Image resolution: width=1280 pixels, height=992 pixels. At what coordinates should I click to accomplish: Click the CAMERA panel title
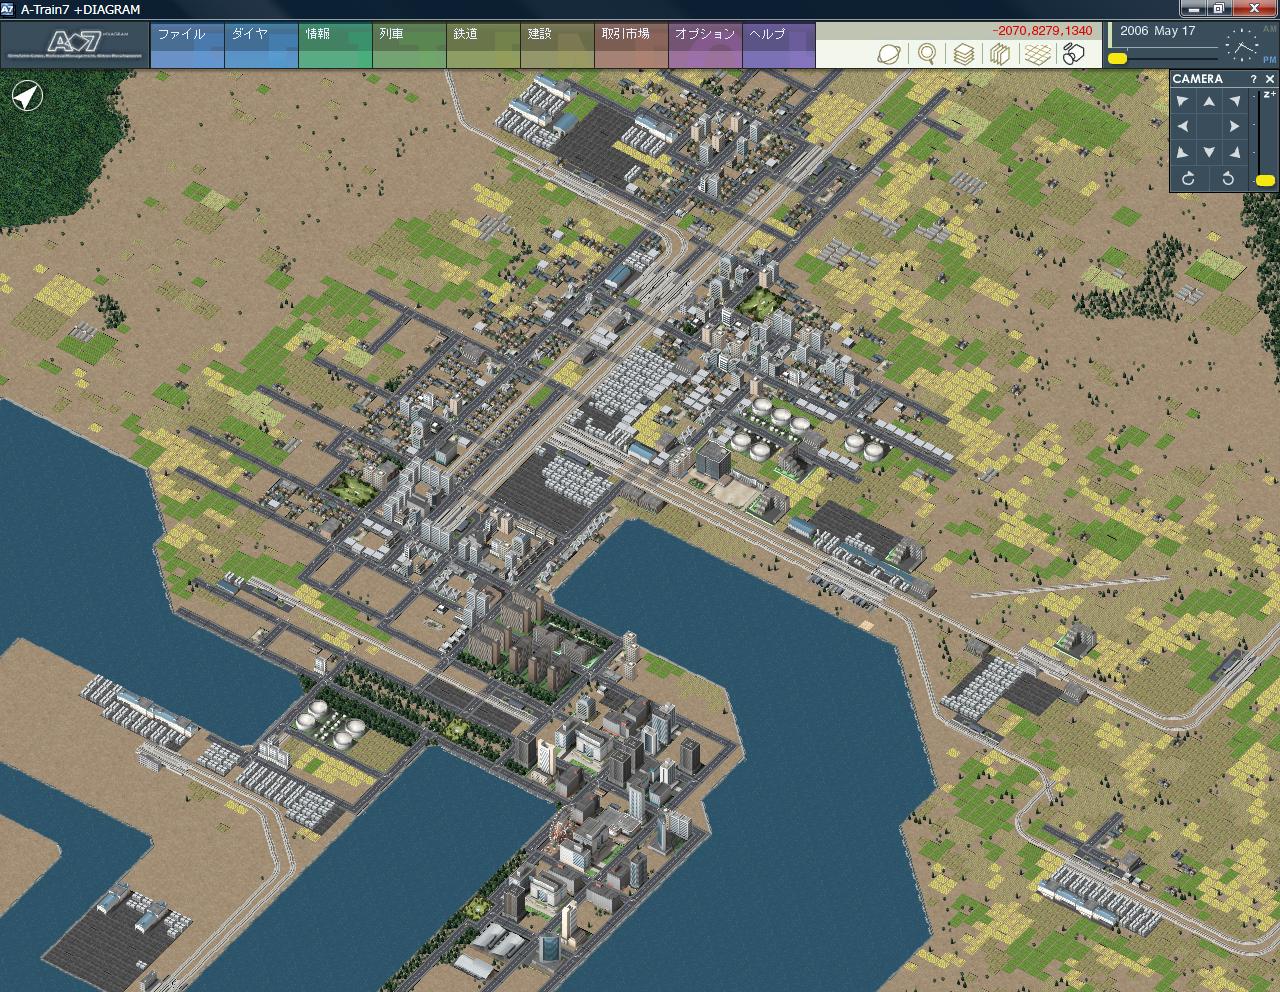pos(1197,79)
